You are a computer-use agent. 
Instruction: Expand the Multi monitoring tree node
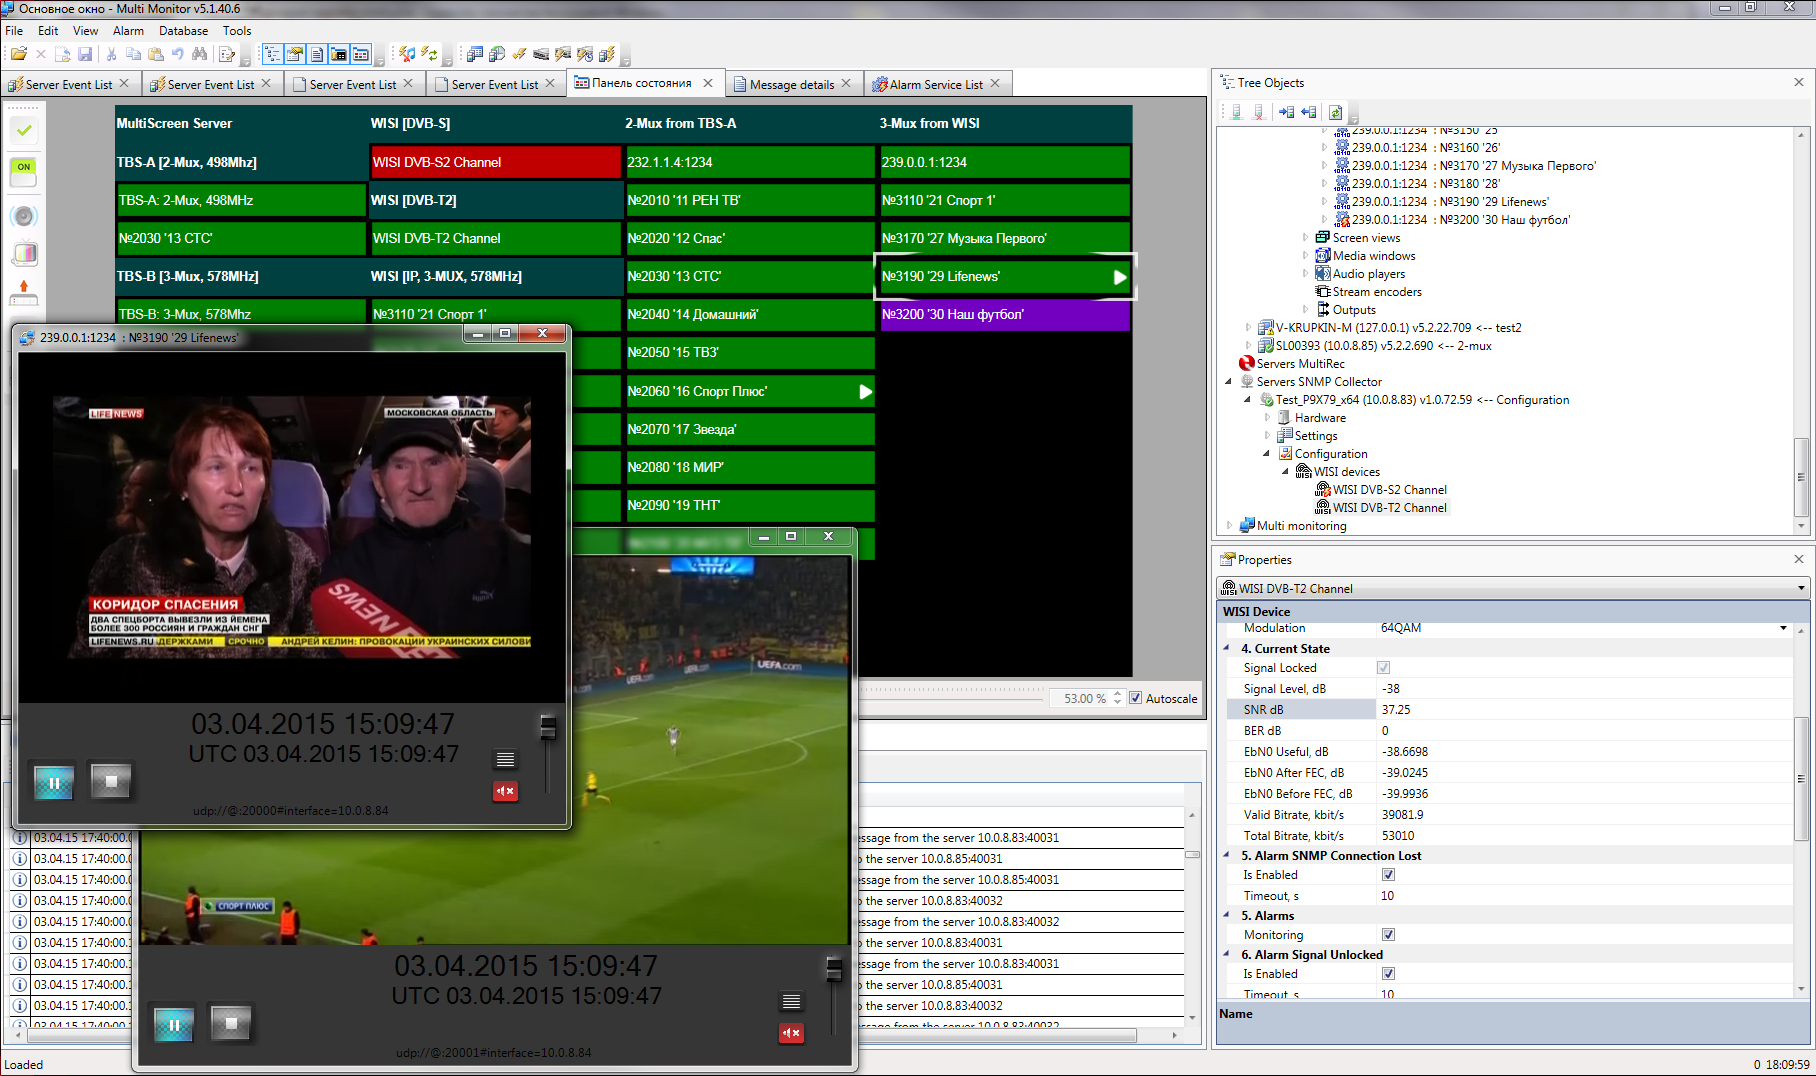[1229, 526]
